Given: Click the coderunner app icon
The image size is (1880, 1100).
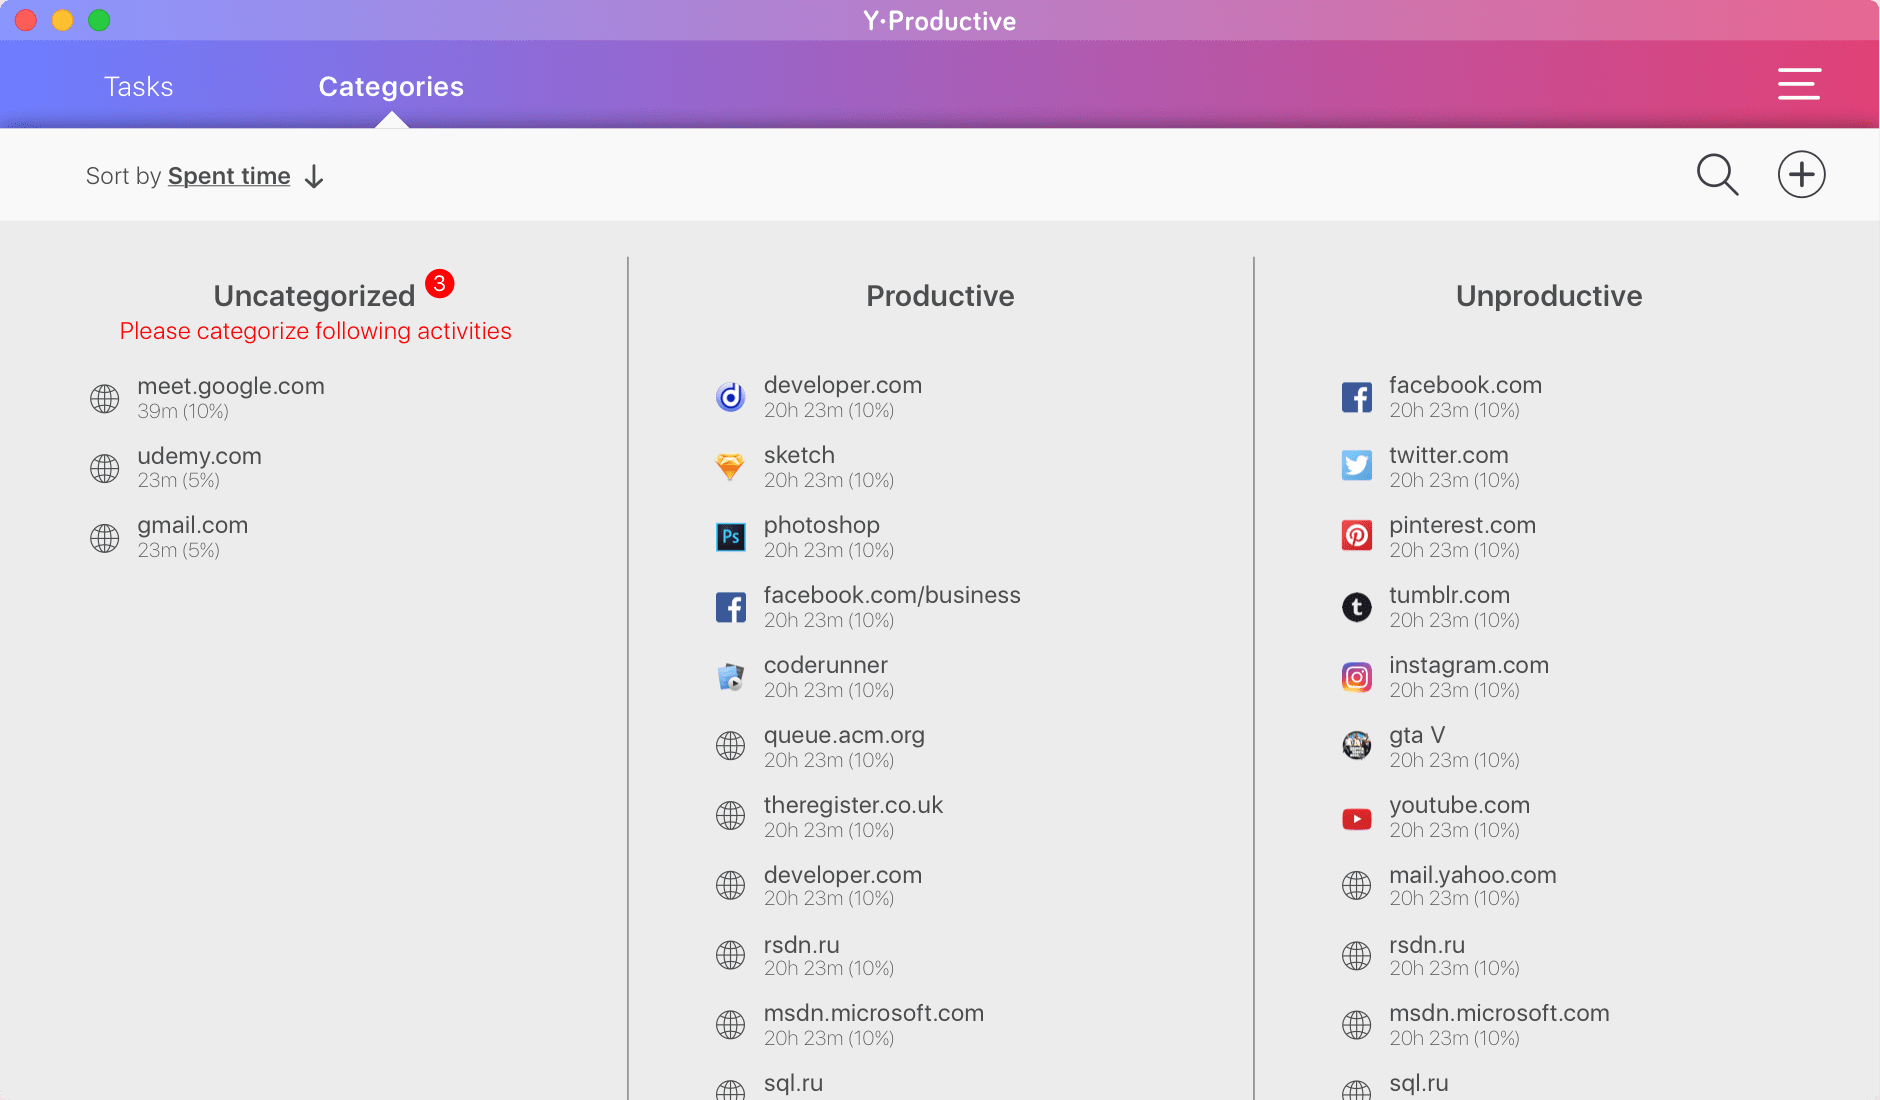Looking at the screenshot, I should pyautogui.click(x=731, y=677).
